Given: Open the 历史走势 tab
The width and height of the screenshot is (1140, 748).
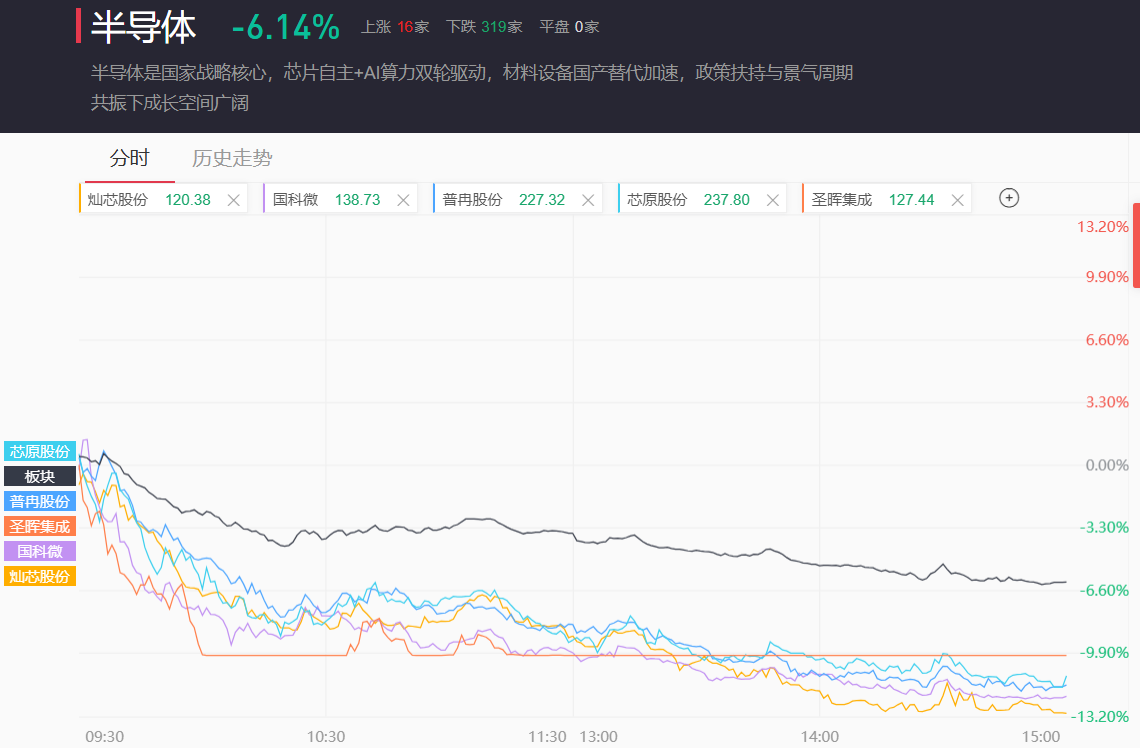Looking at the screenshot, I should (232, 158).
